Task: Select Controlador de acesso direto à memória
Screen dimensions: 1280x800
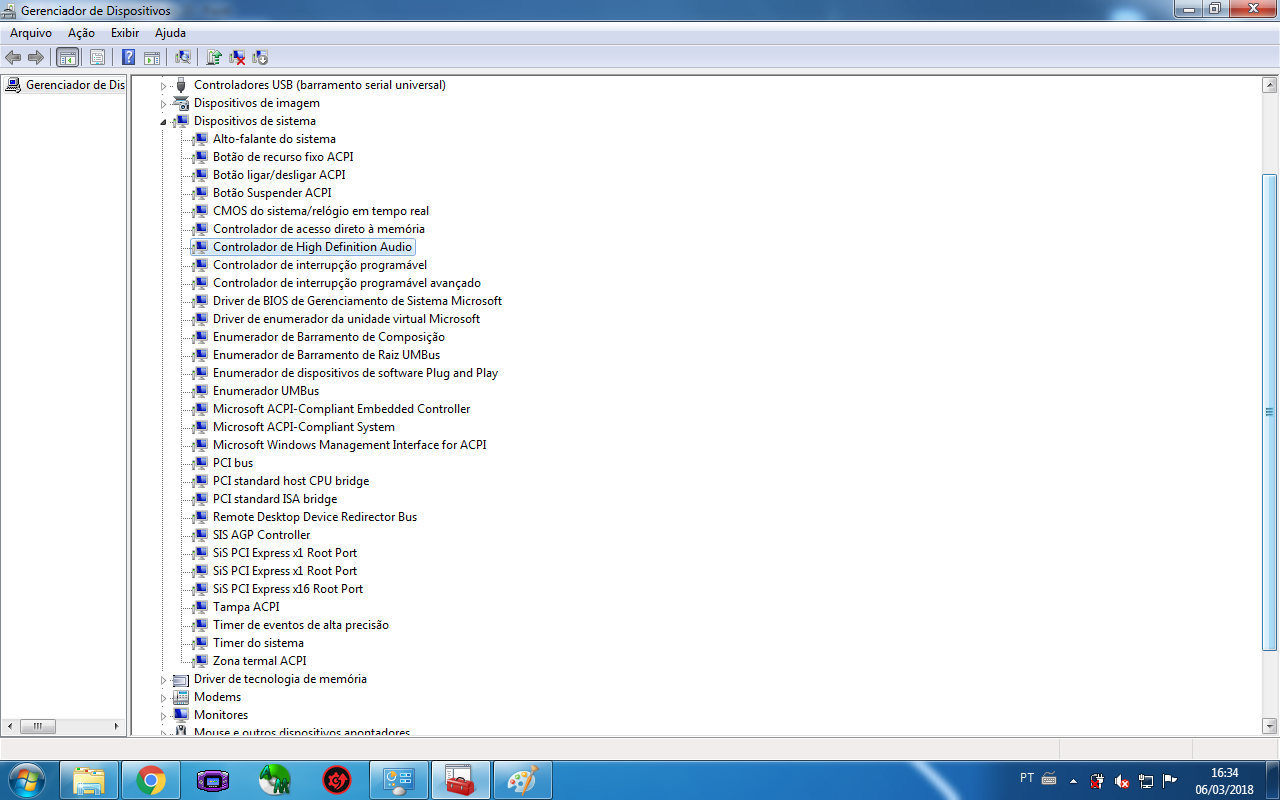Action: pos(319,229)
